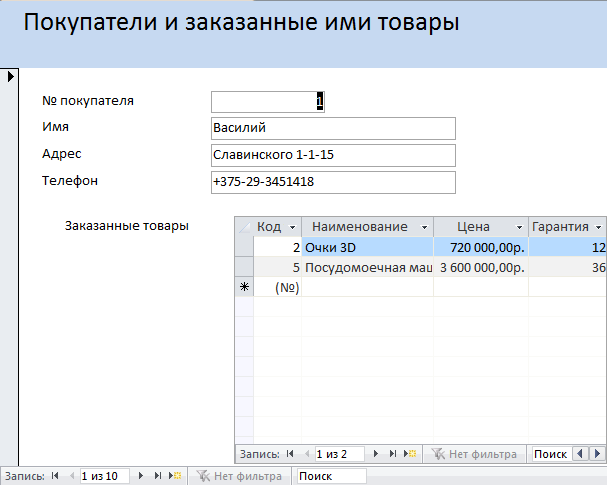
Task: Click the subform Поиск search box
Action: click(x=550, y=454)
